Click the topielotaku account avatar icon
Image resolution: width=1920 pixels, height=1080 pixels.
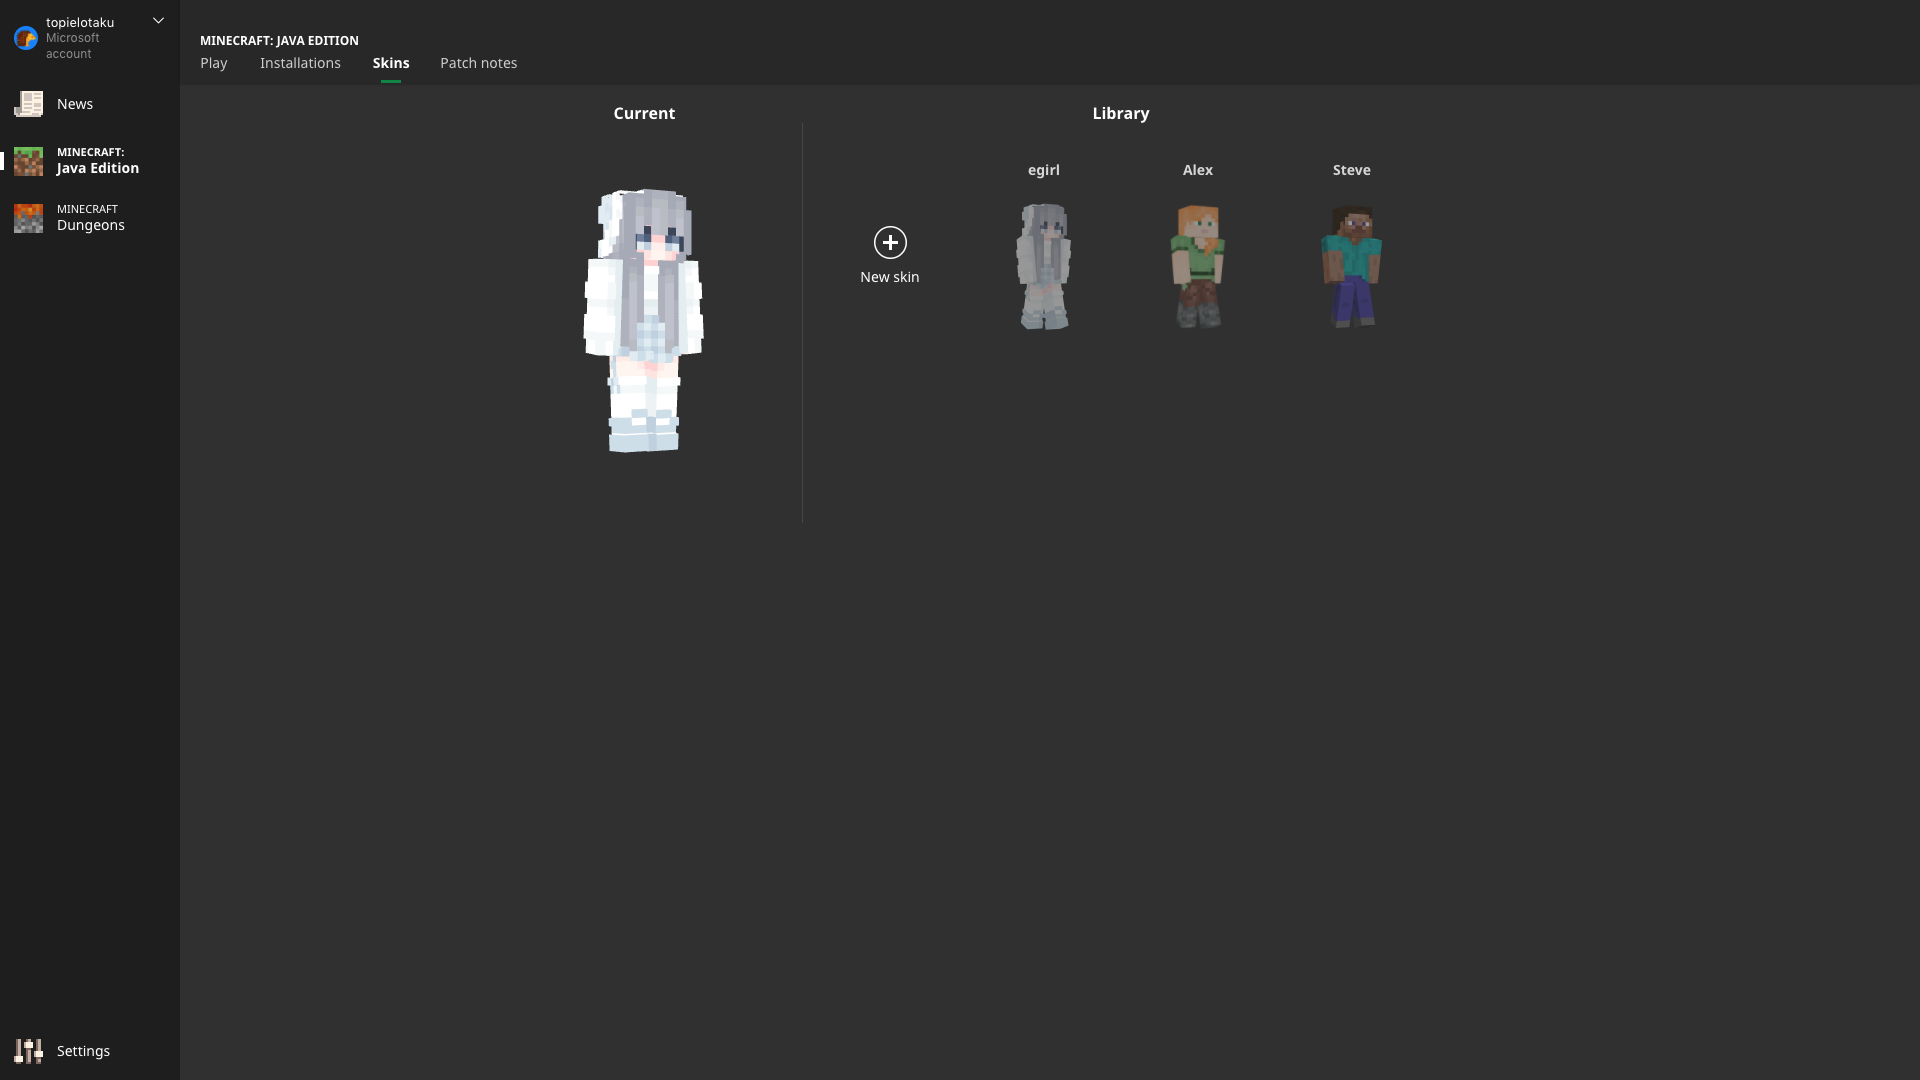(x=26, y=38)
